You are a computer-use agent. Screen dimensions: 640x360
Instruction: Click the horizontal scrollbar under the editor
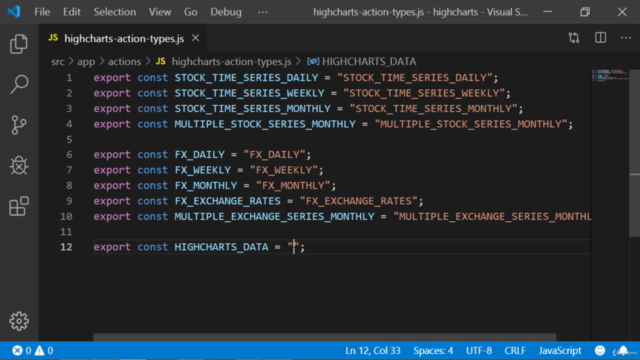[324, 337]
